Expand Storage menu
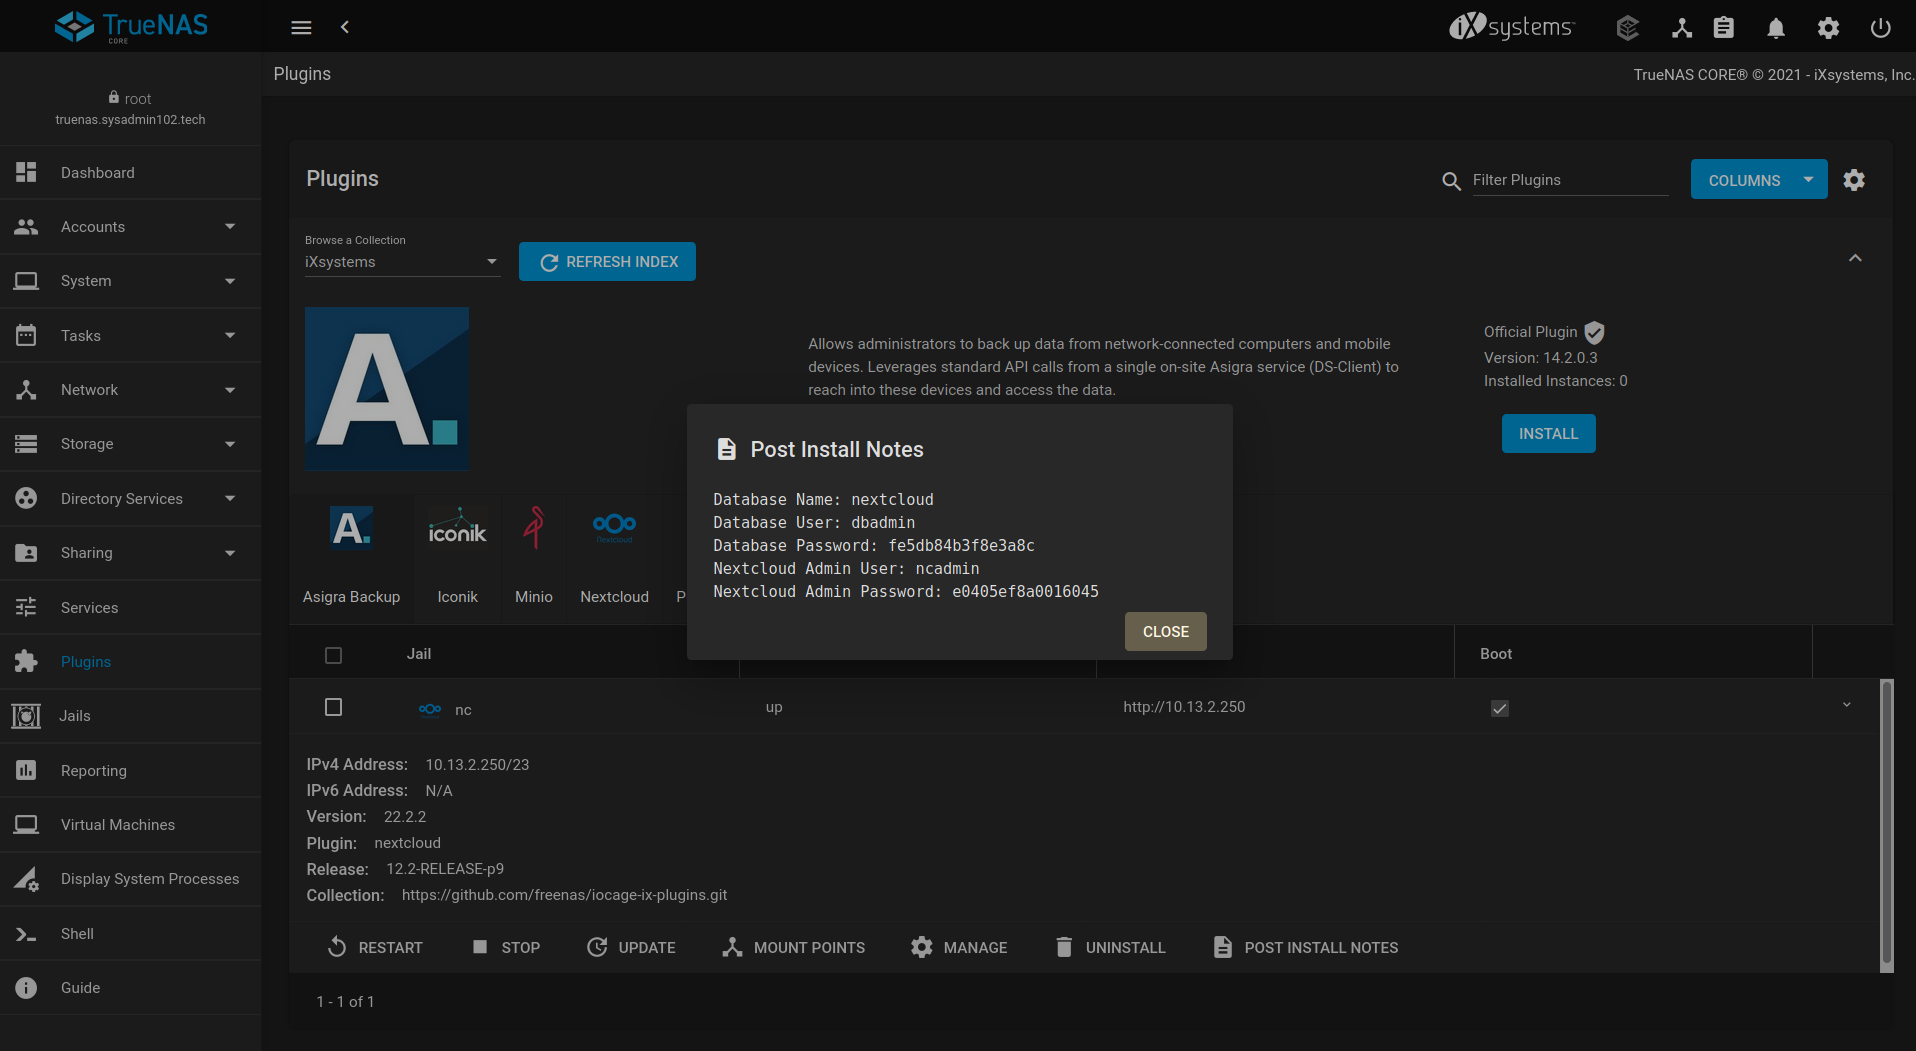This screenshot has width=1916, height=1051. [131, 444]
